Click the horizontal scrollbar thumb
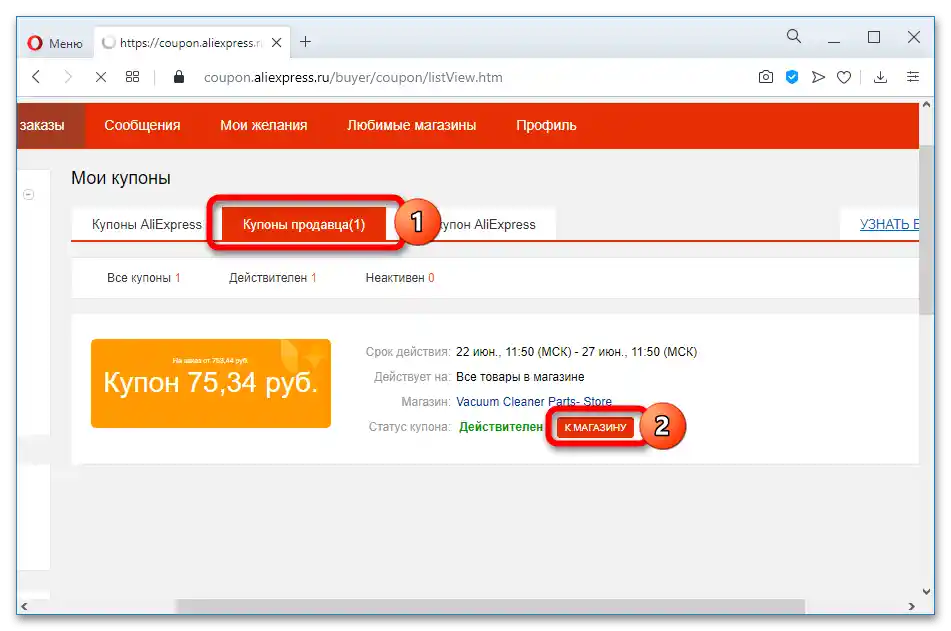 pyautogui.click(x=490, y=606)
